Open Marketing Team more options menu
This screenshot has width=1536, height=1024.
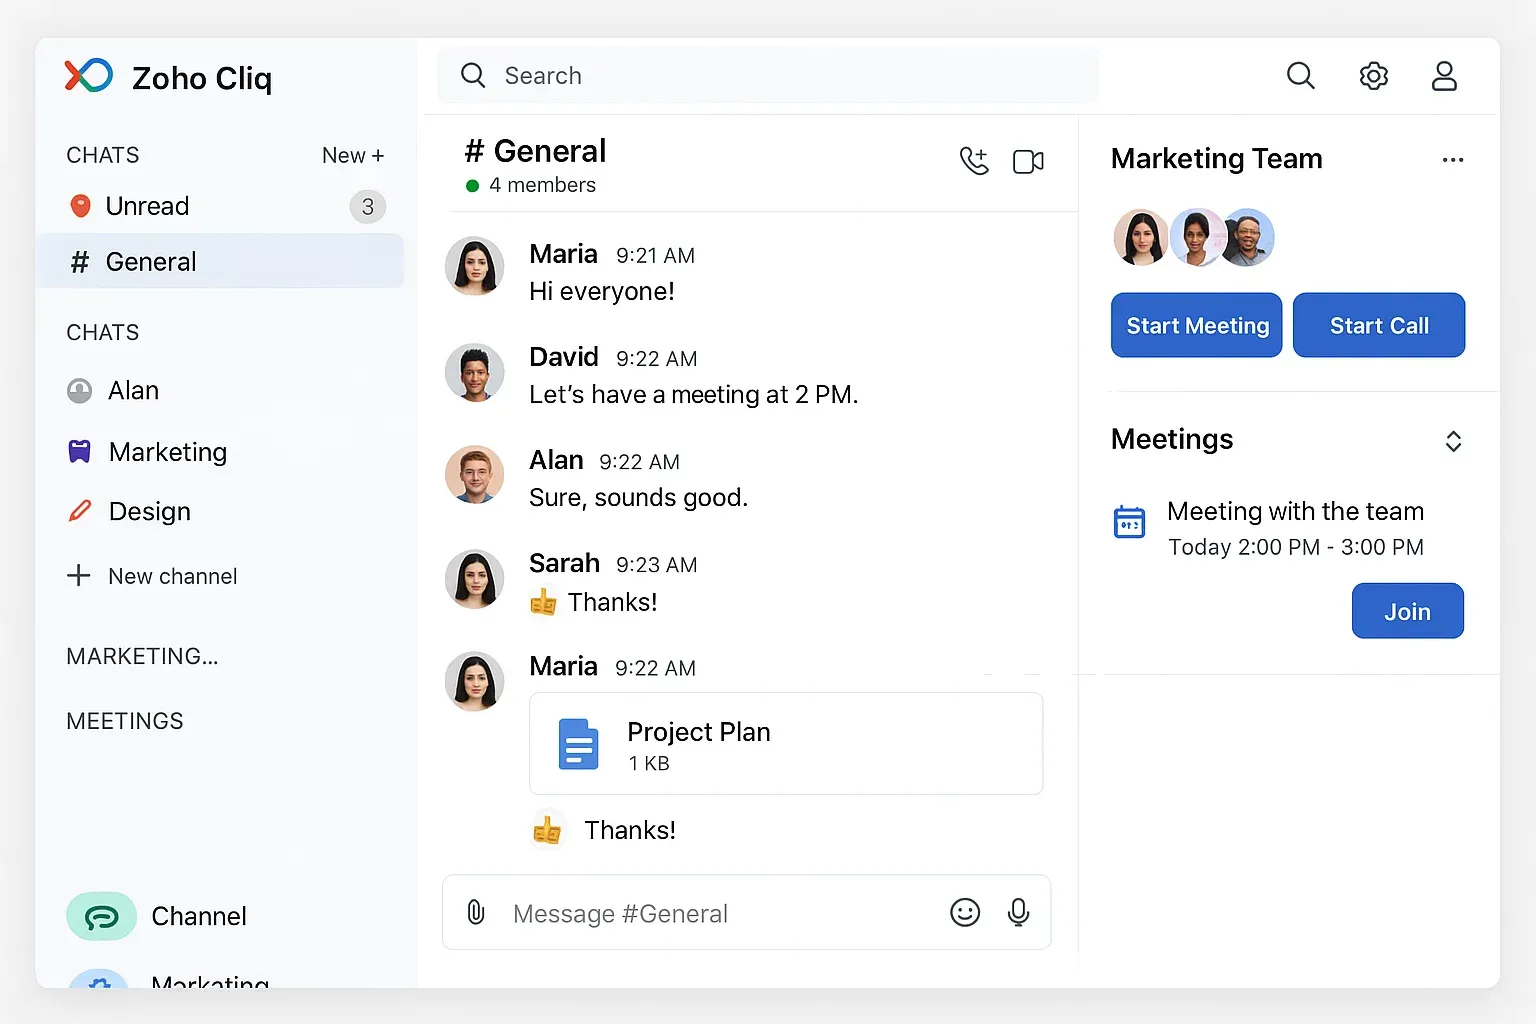pyautogui.click(x=1453, y=160)
